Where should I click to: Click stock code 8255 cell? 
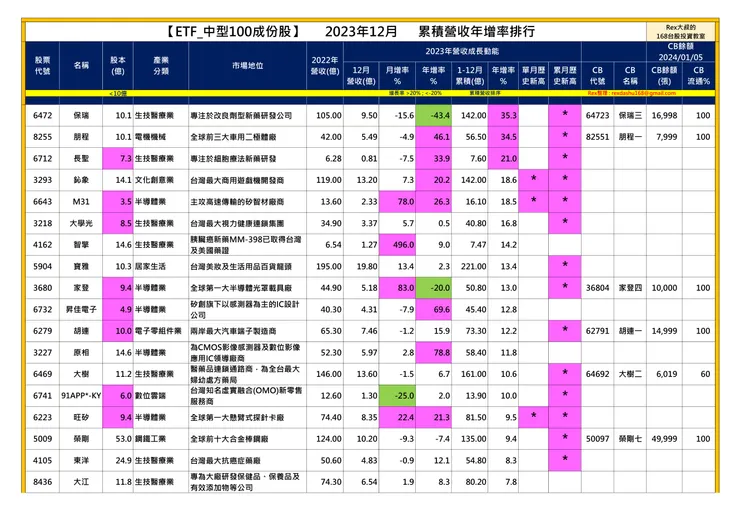point(42,137)
